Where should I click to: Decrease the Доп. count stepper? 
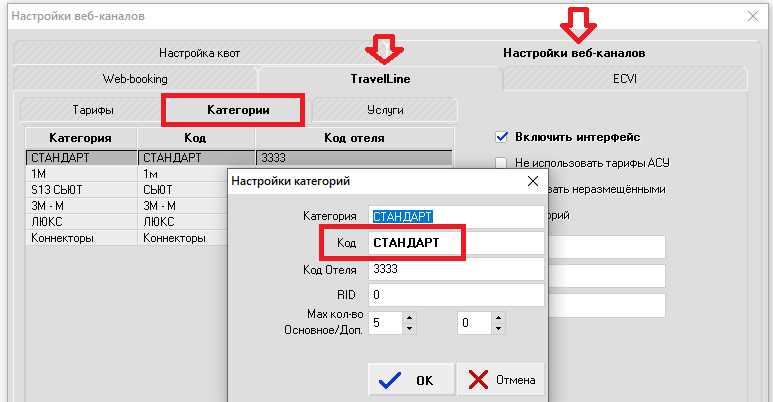tap(498, 329)
